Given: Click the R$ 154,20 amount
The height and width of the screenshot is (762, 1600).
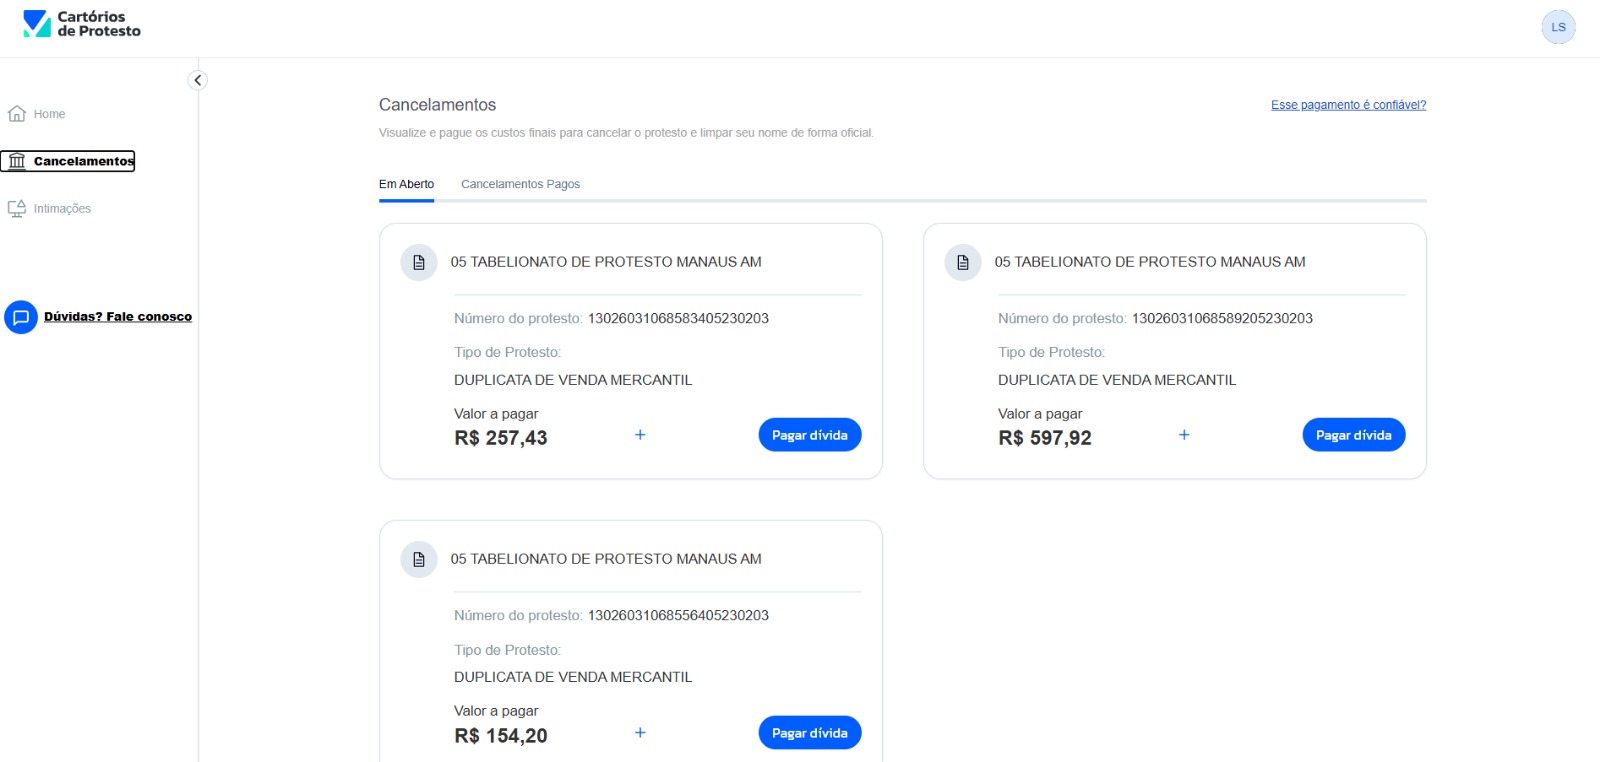Looking at the screenshot, I should pyautogui.click(x=501, y=736).
